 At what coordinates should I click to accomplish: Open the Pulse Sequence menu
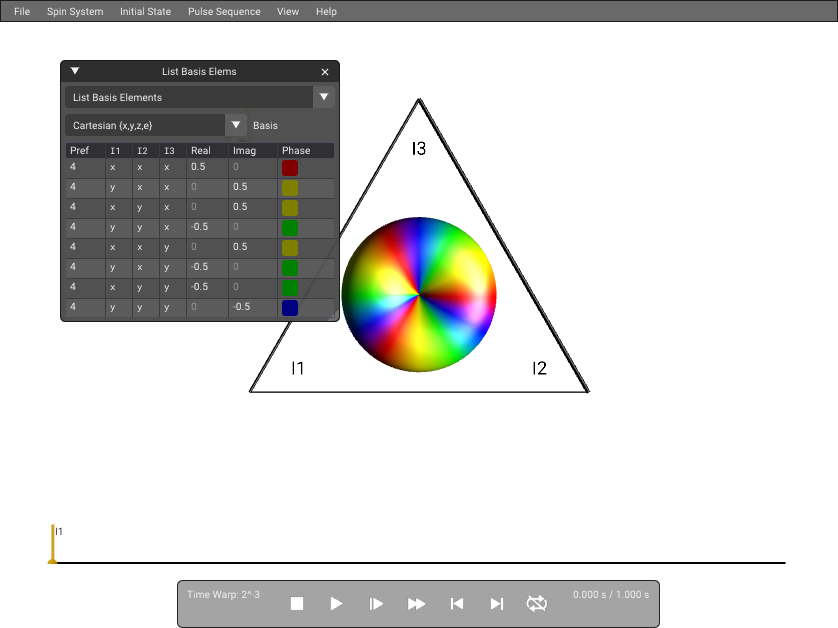click(x=224, y=11)
